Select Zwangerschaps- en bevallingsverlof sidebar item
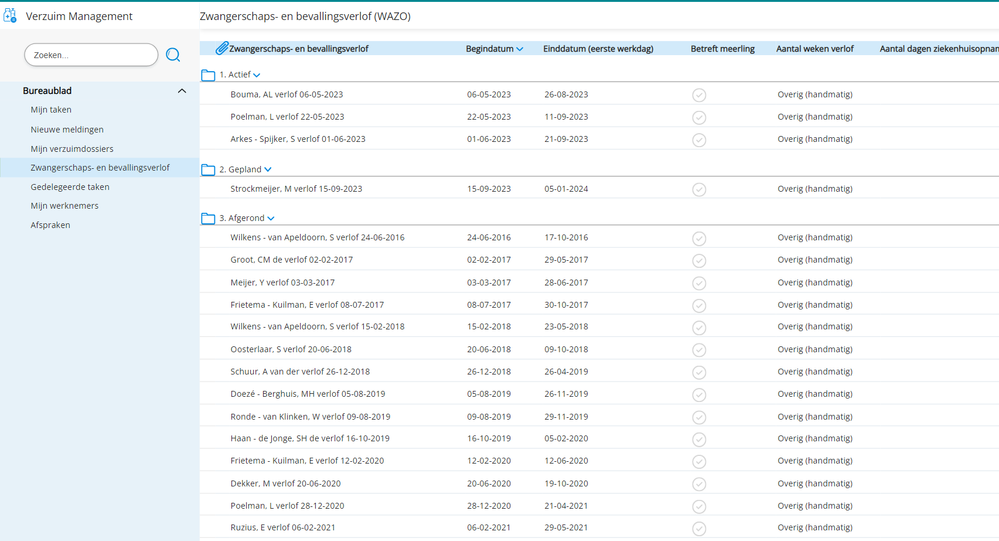999x541 pixels. tap(100, 168)
